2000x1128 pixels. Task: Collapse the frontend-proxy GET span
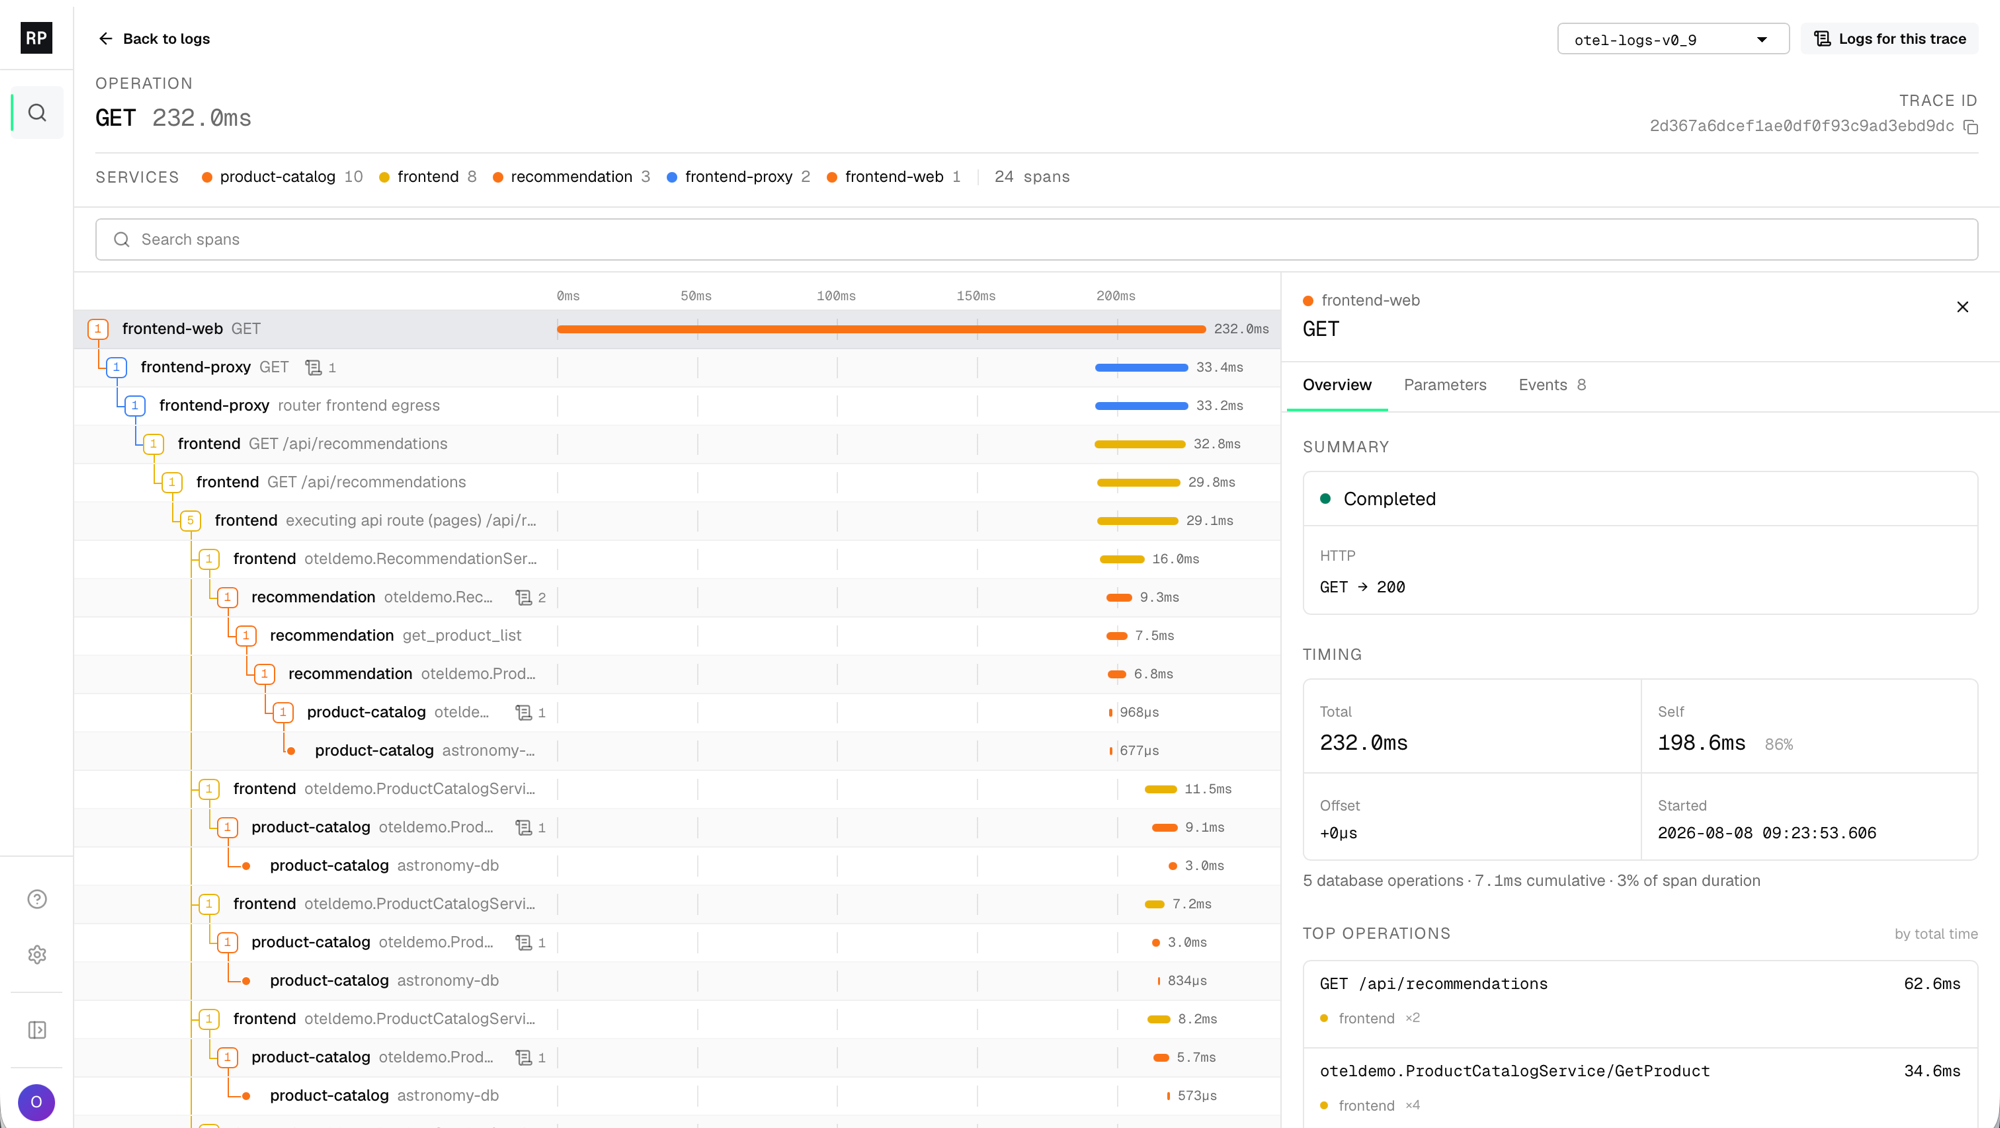(116, 368)
